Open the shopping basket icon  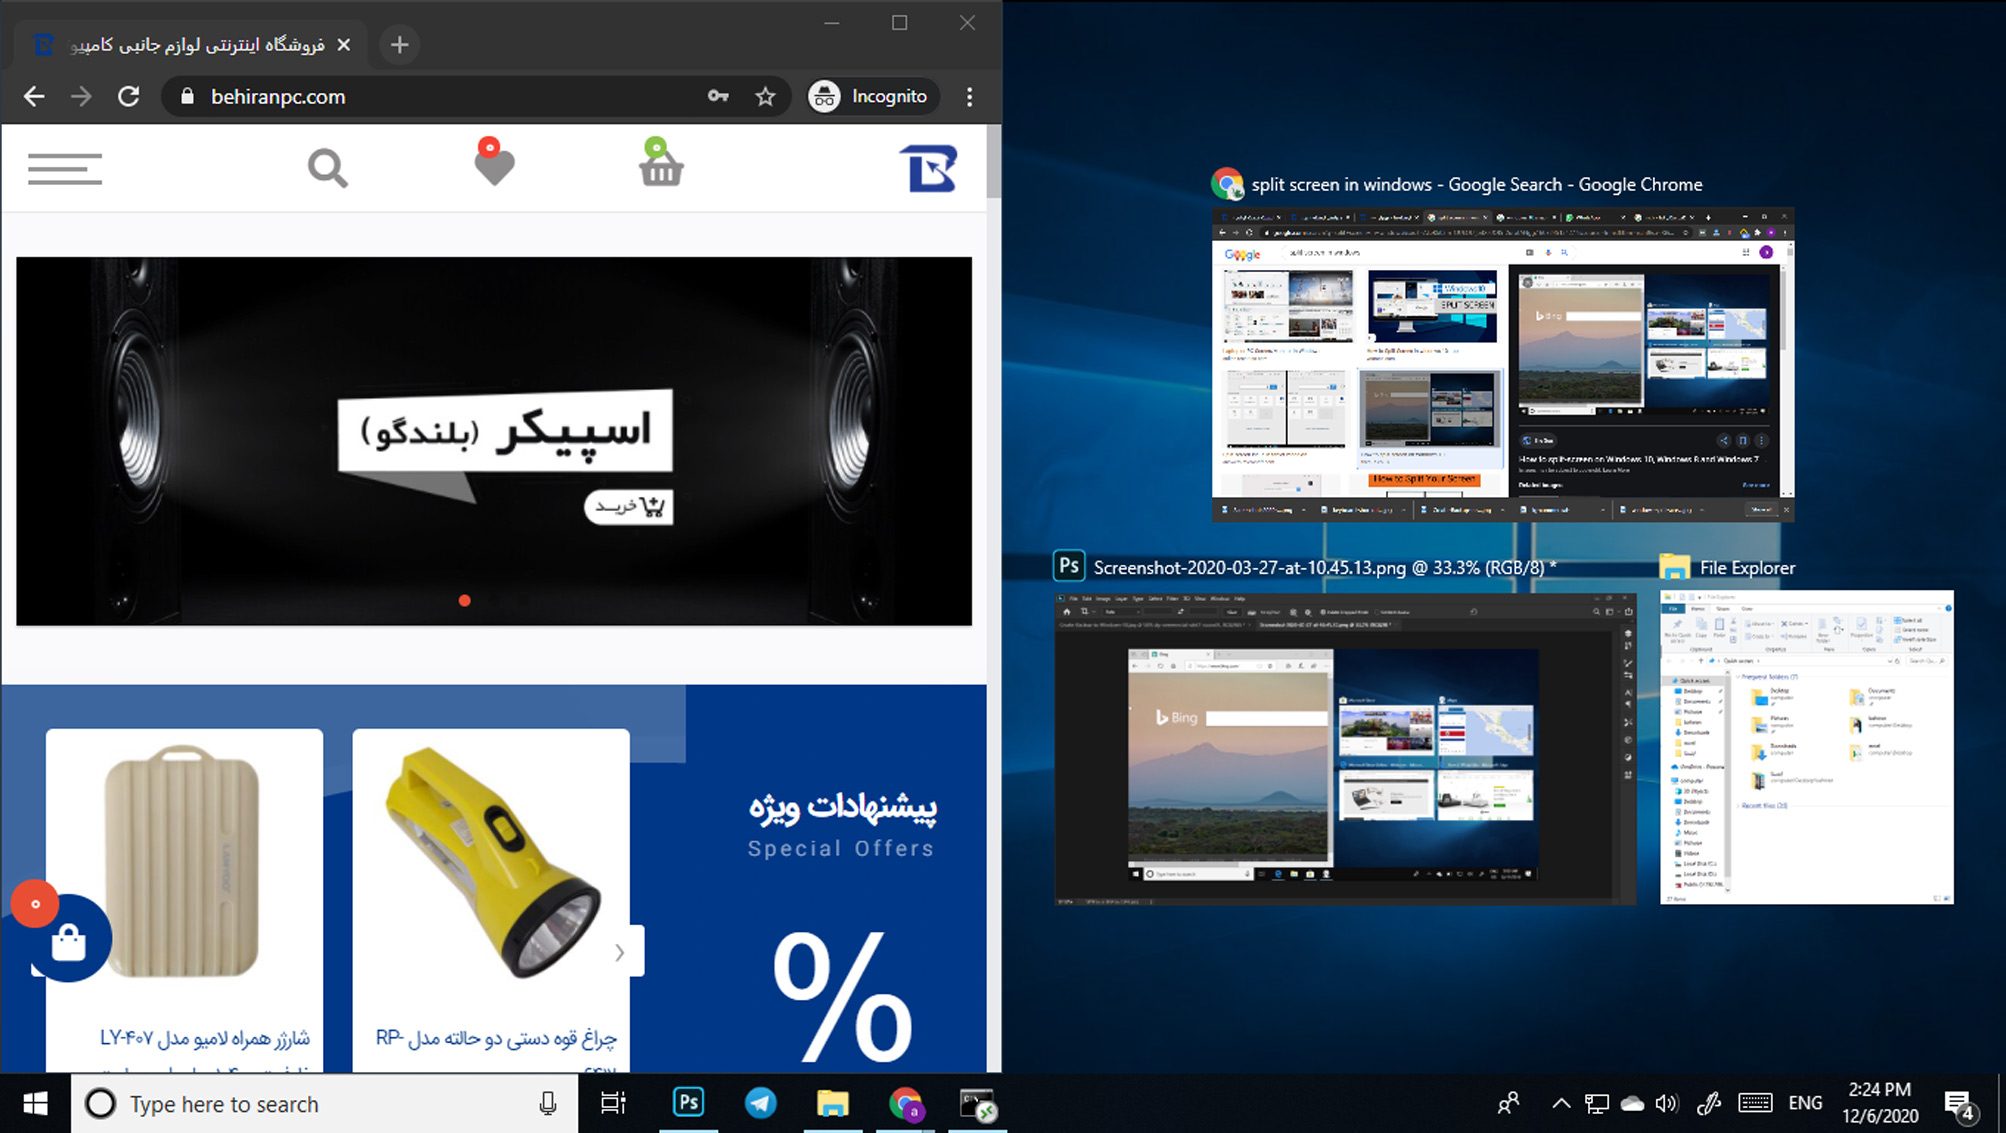660,167
